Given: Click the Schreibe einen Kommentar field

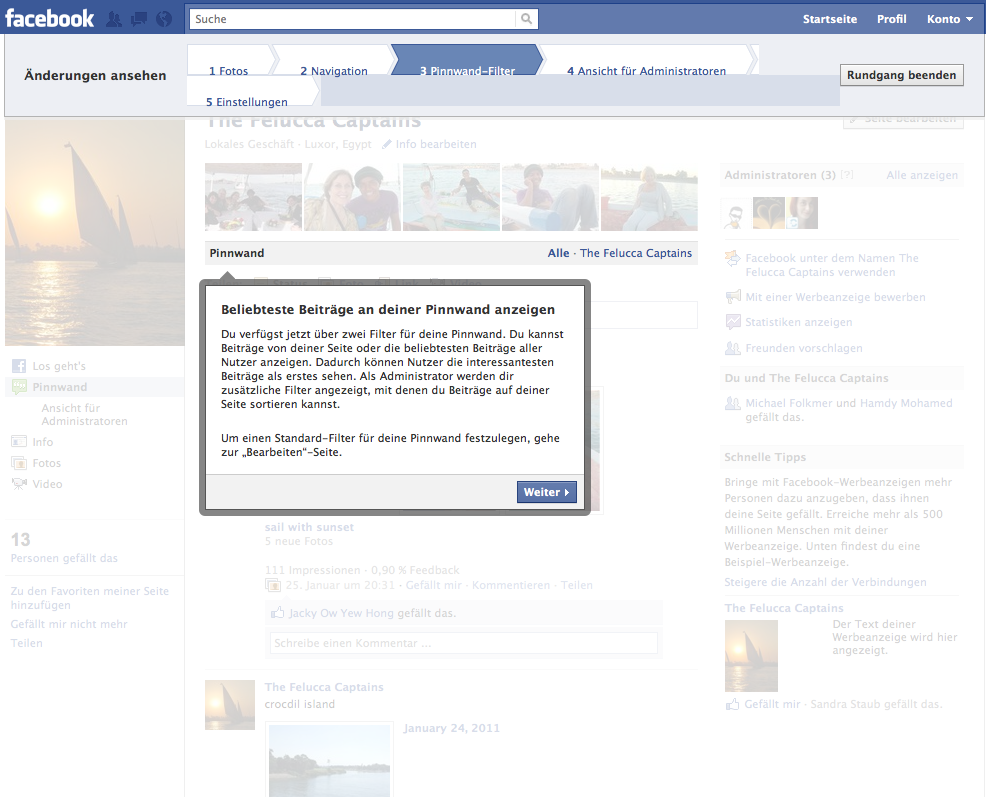Looking at the screenshot, I should tap(463, 643).
